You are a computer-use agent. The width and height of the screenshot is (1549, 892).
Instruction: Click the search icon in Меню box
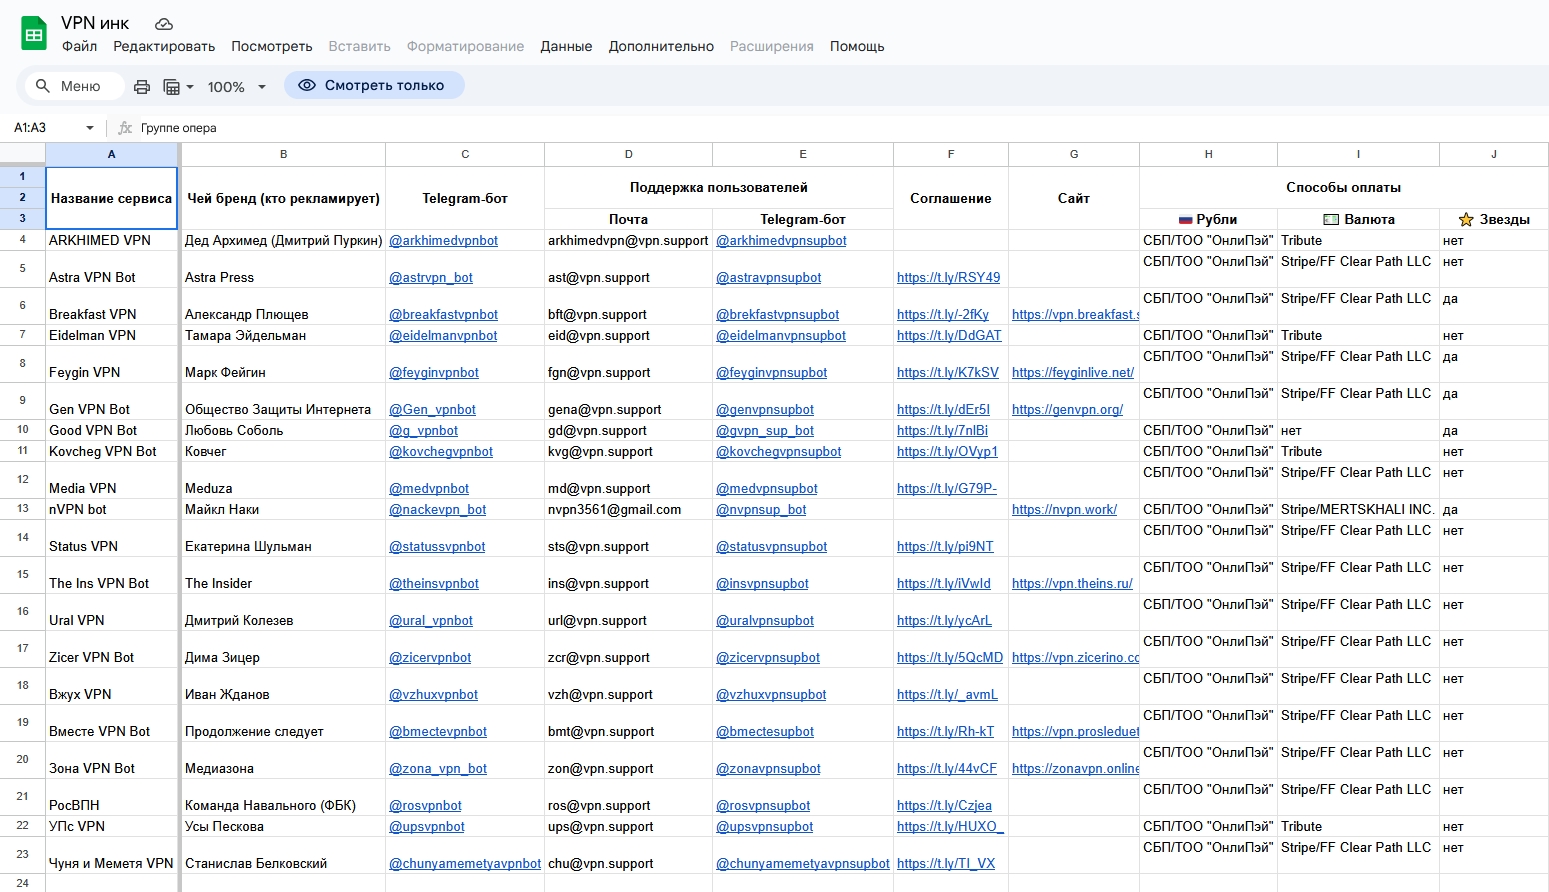43,86
